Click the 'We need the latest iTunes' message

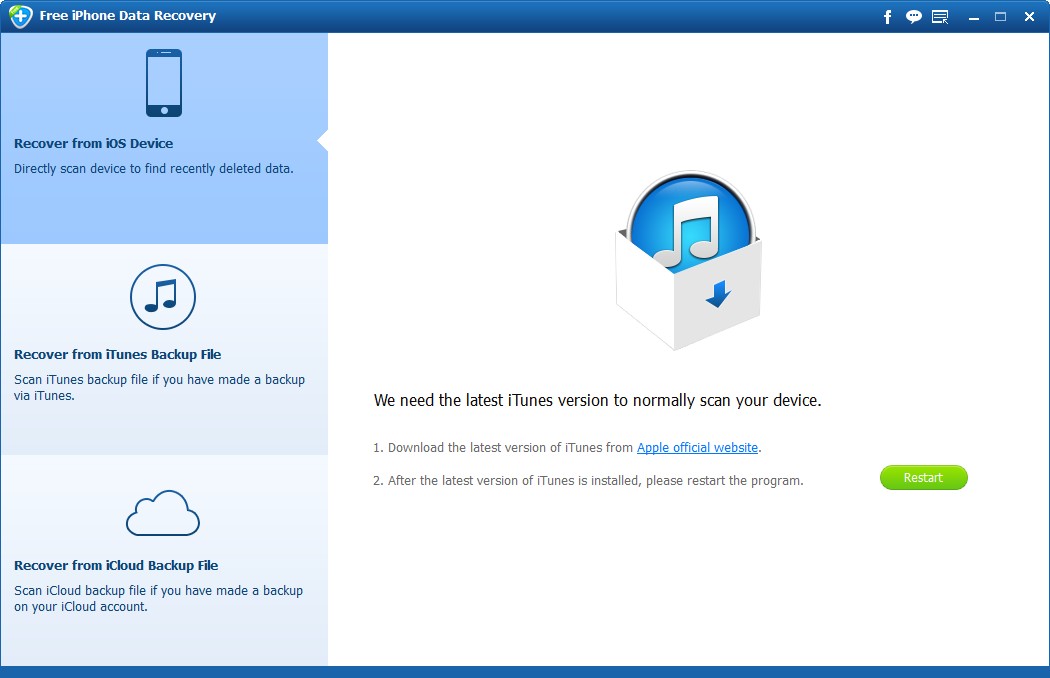pyautogui.click(x=597, y=400)
